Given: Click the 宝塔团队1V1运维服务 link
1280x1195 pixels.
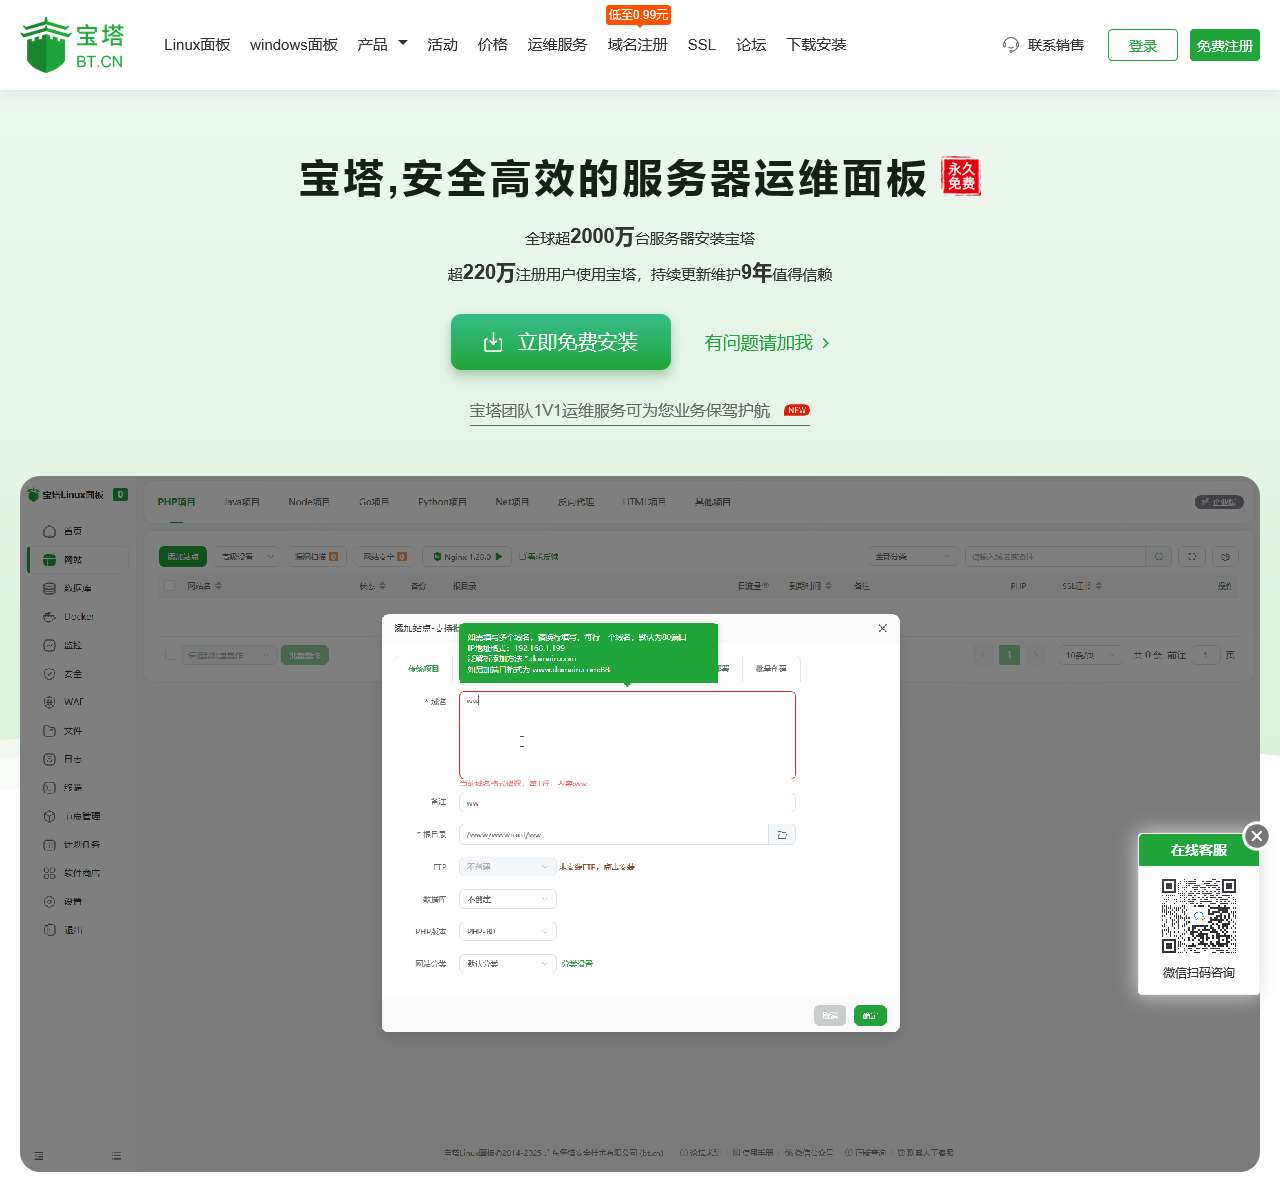Looking at the screenshot, I should [640, 411].
